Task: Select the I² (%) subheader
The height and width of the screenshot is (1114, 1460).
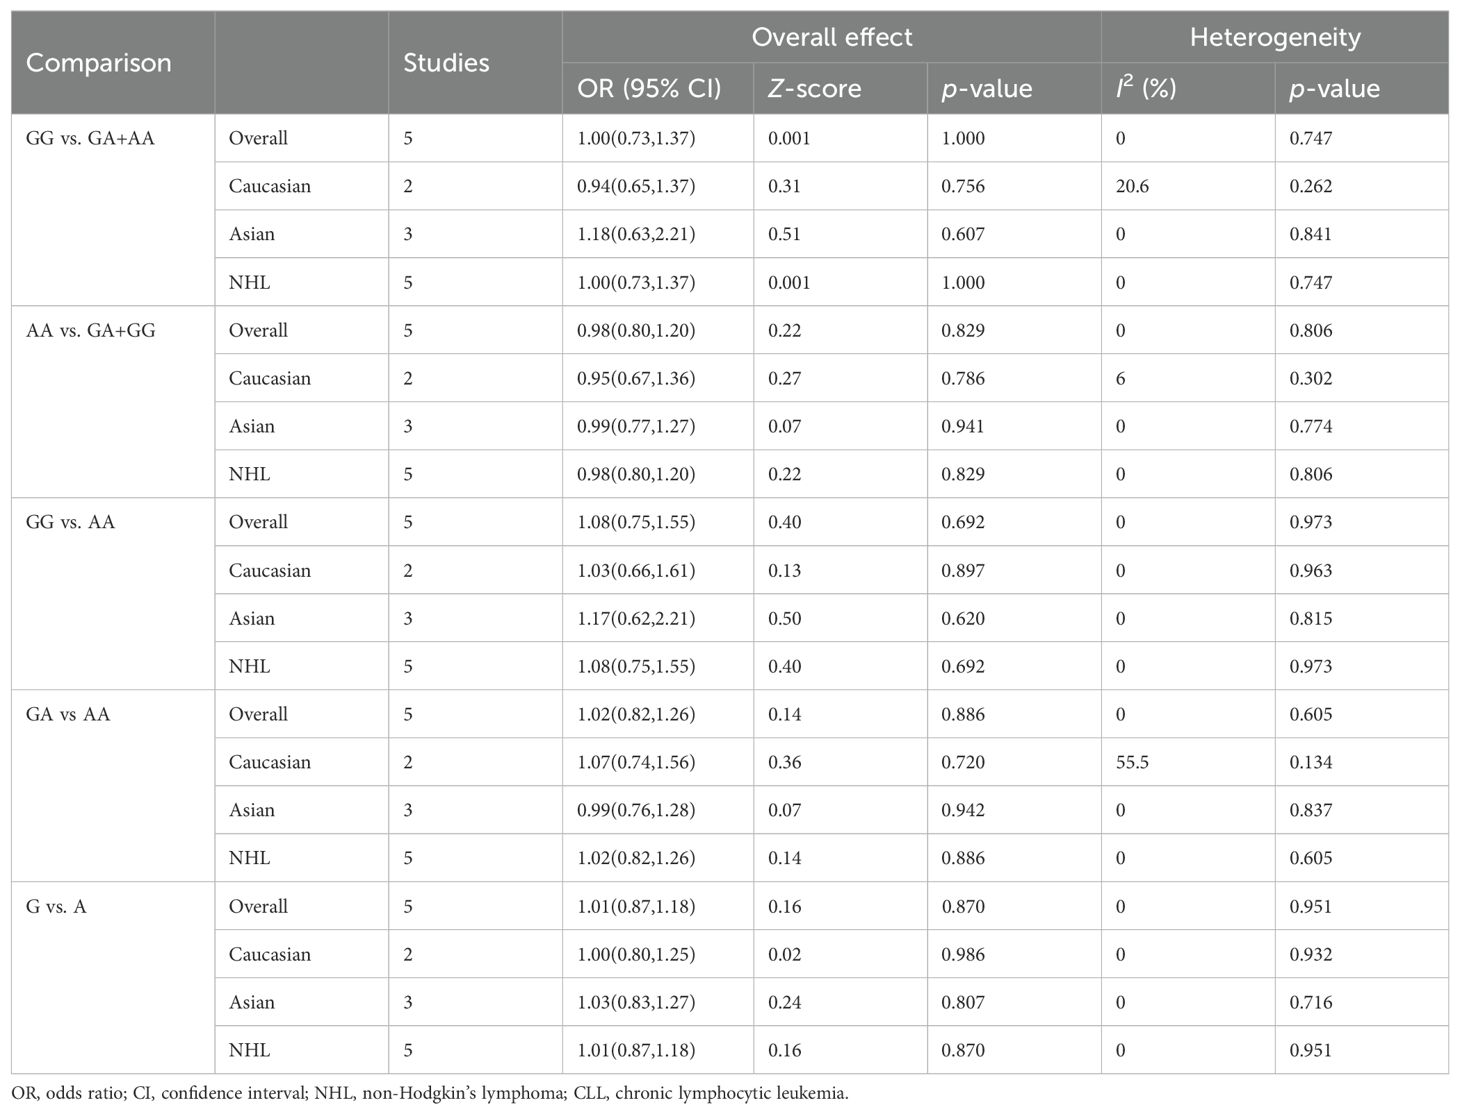Action: (x=1146, y=88)
